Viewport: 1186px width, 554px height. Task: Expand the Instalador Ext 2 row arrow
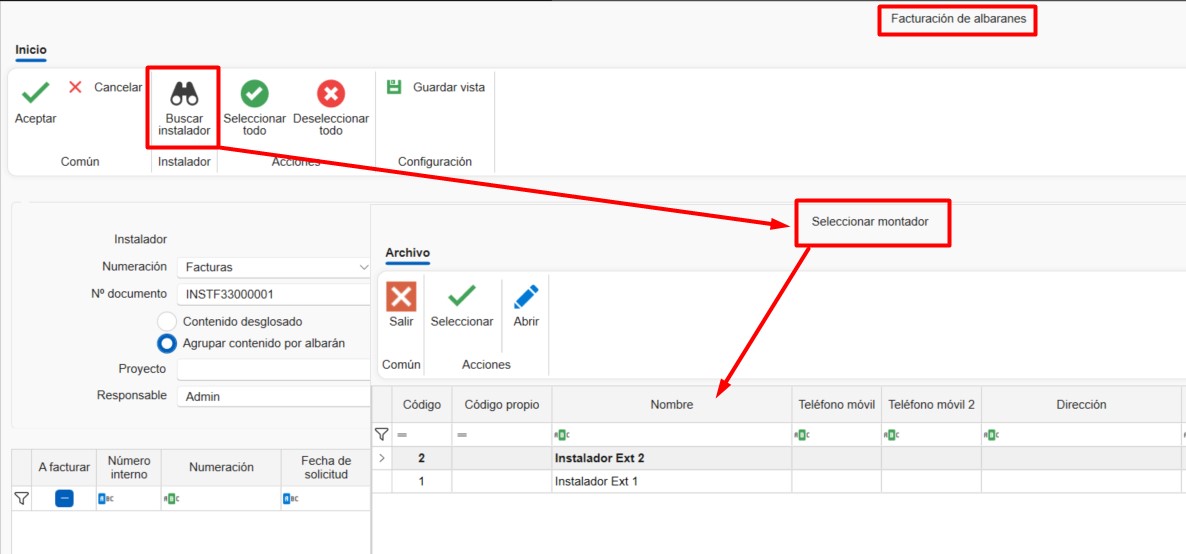point(381,458)
